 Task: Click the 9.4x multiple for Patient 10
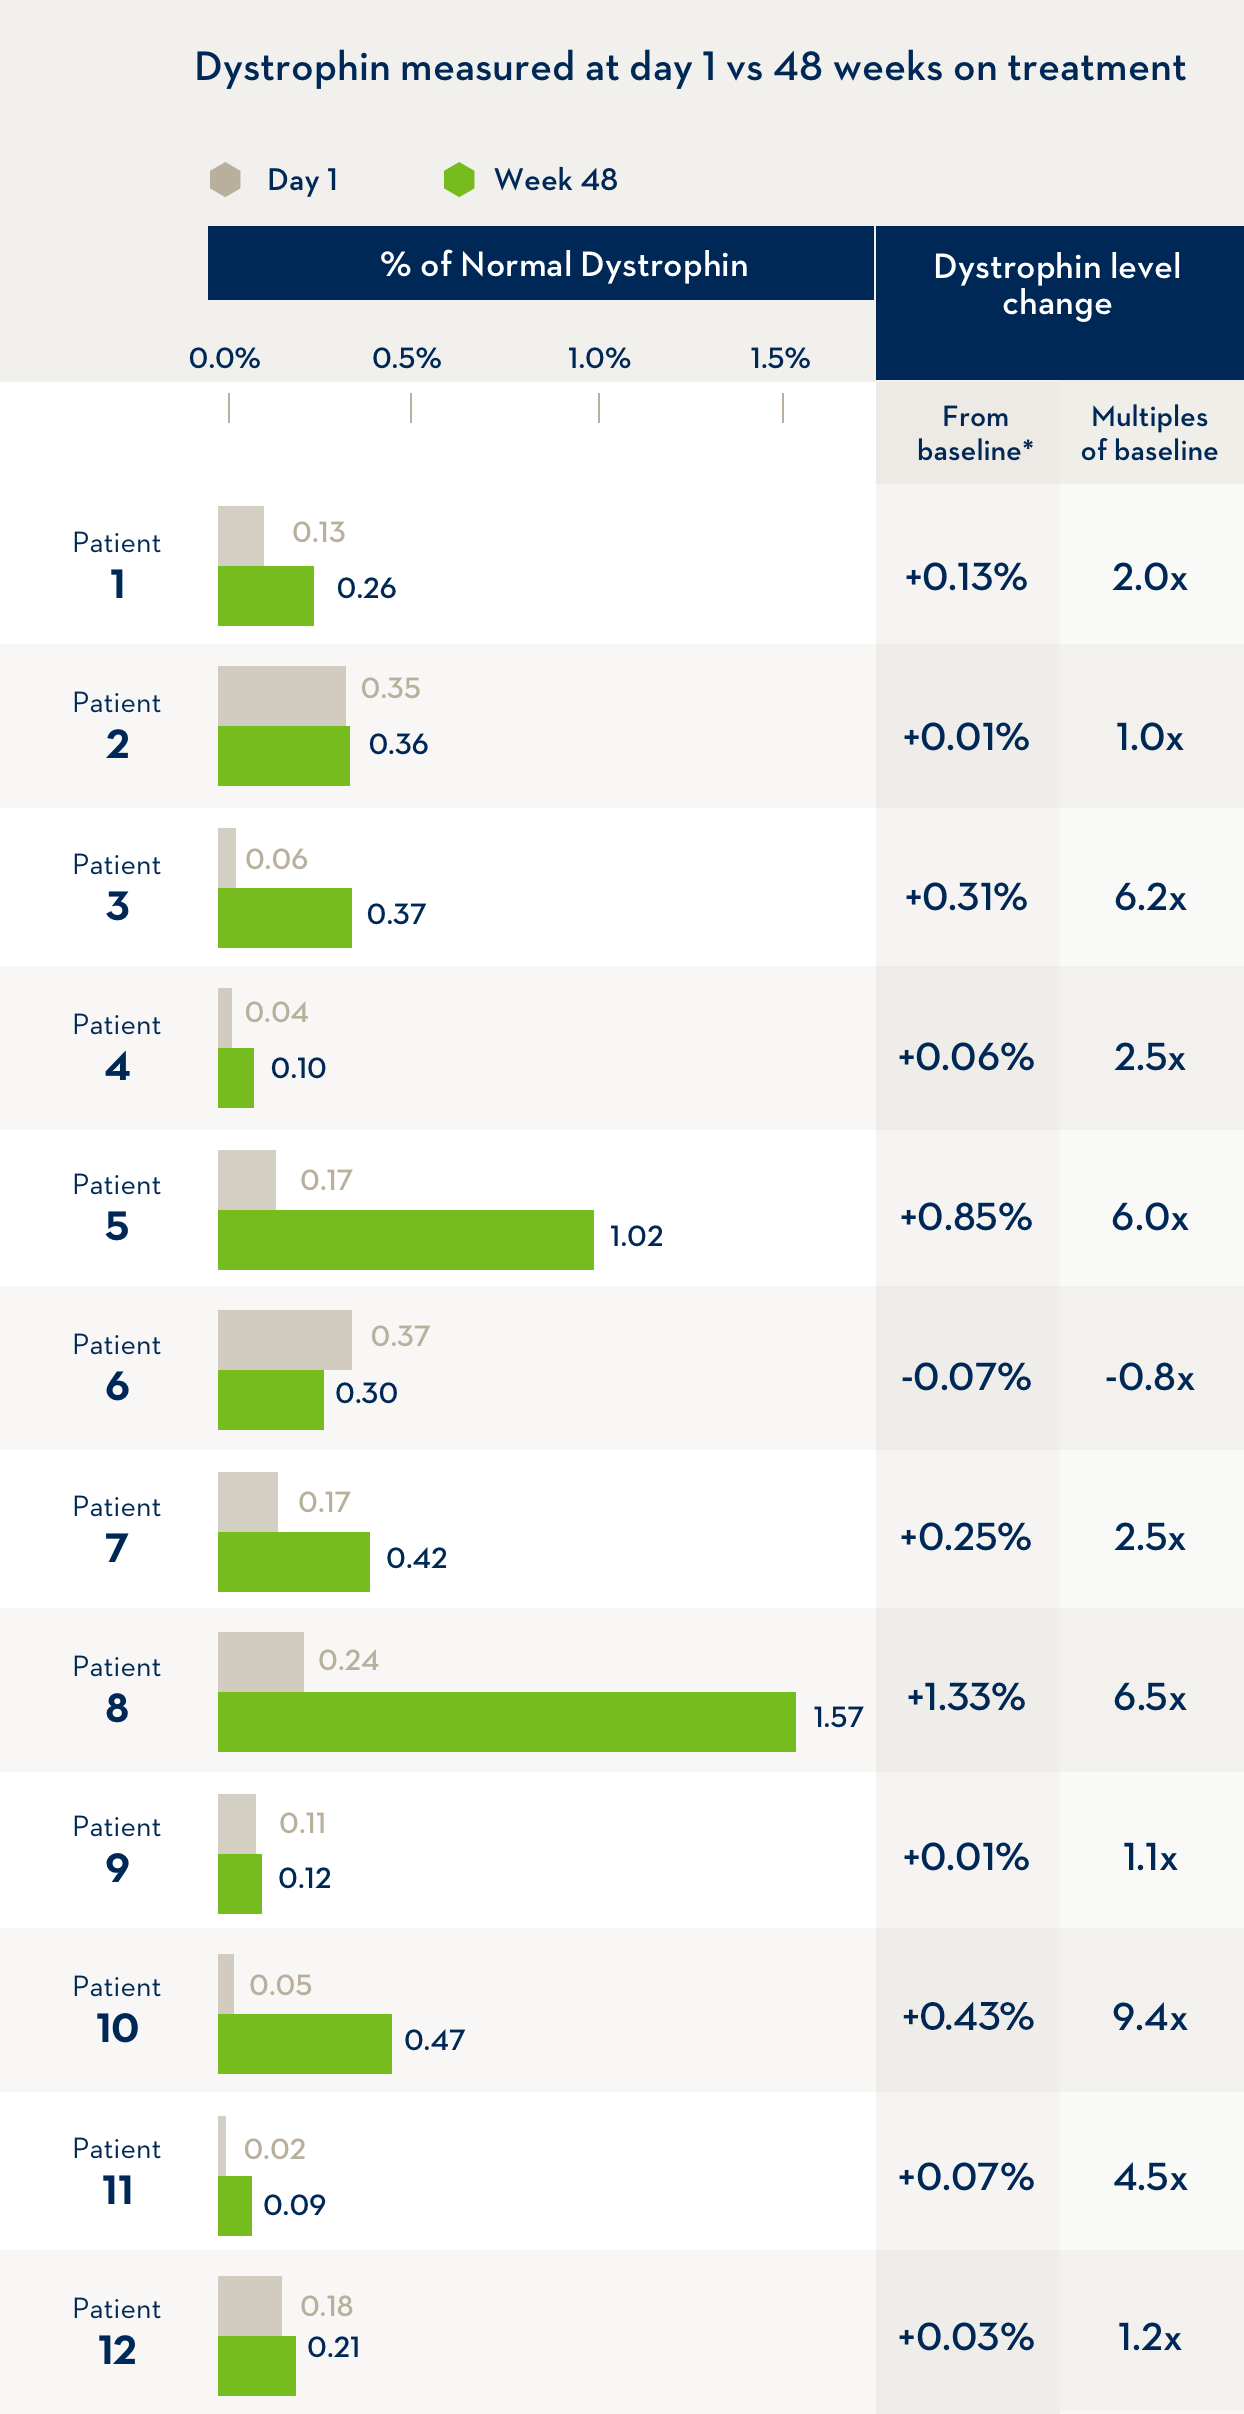(1150, 2017)
